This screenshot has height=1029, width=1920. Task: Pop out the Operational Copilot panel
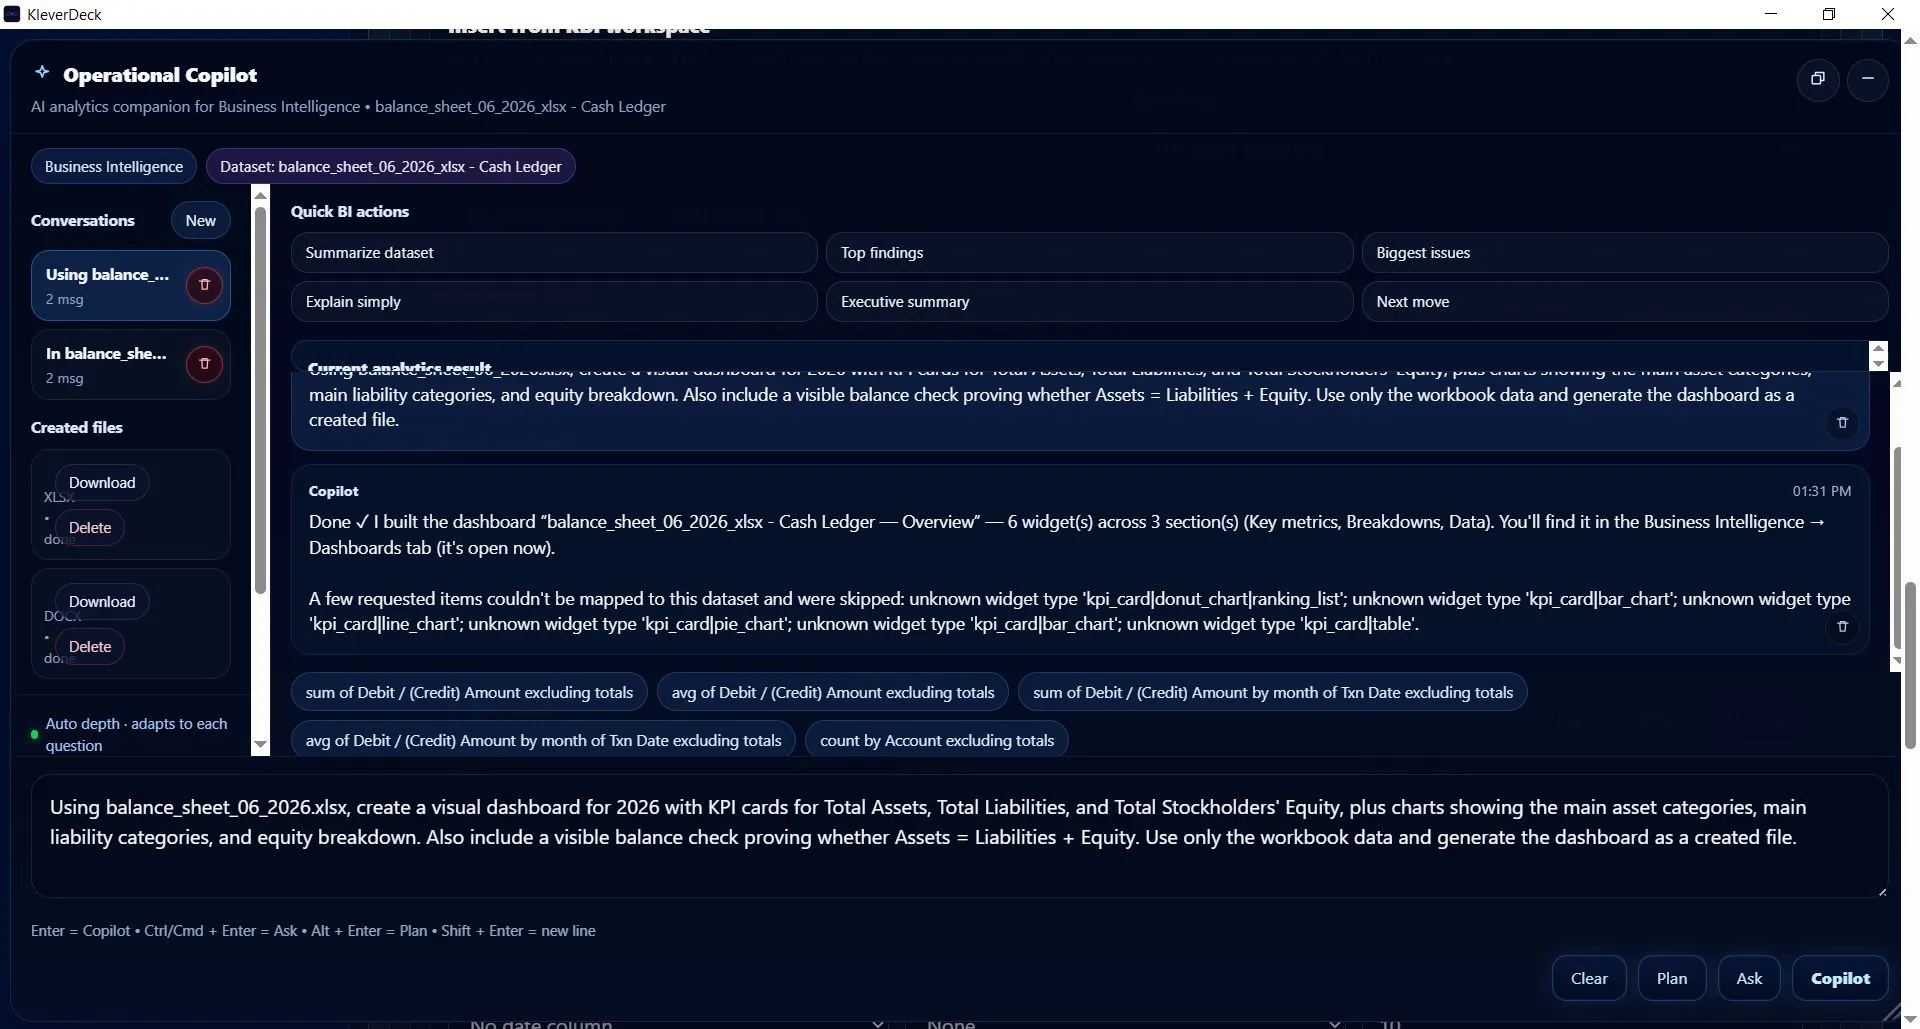pos(1818,79)
